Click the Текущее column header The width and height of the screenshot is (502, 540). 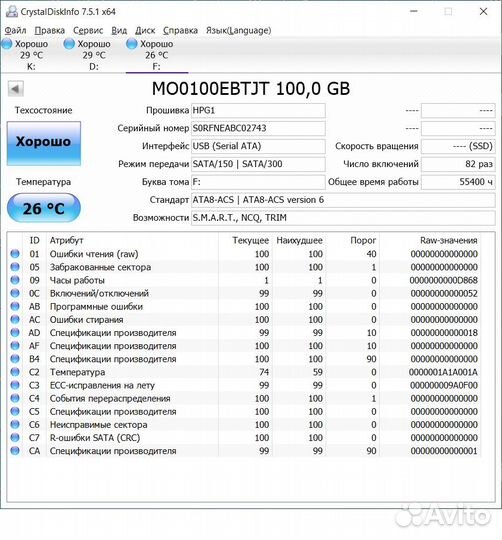point(250,240)
